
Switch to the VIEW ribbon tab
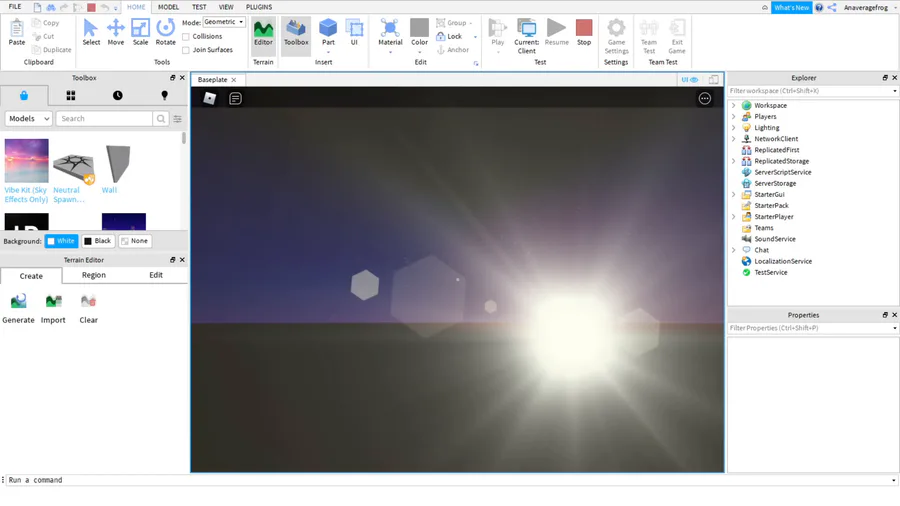coord(226,7)
